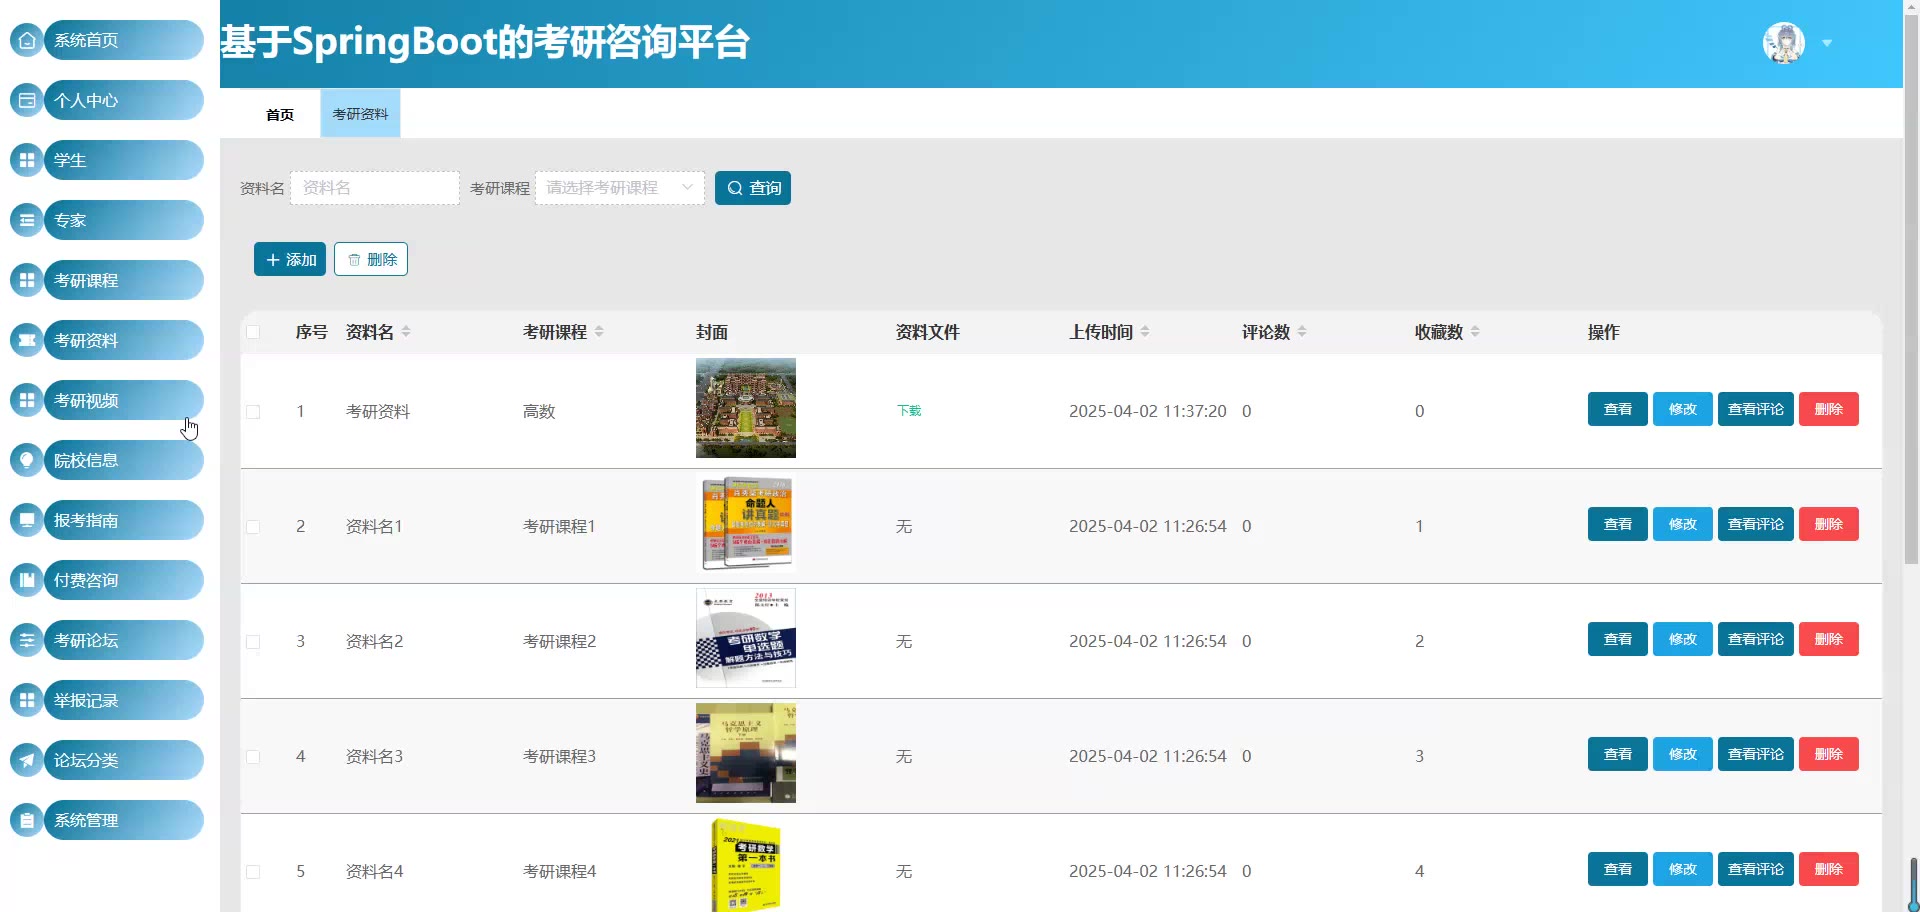Click the list icon beside 专家
This screenshot has height=912, width=1920.
[27, 220]
